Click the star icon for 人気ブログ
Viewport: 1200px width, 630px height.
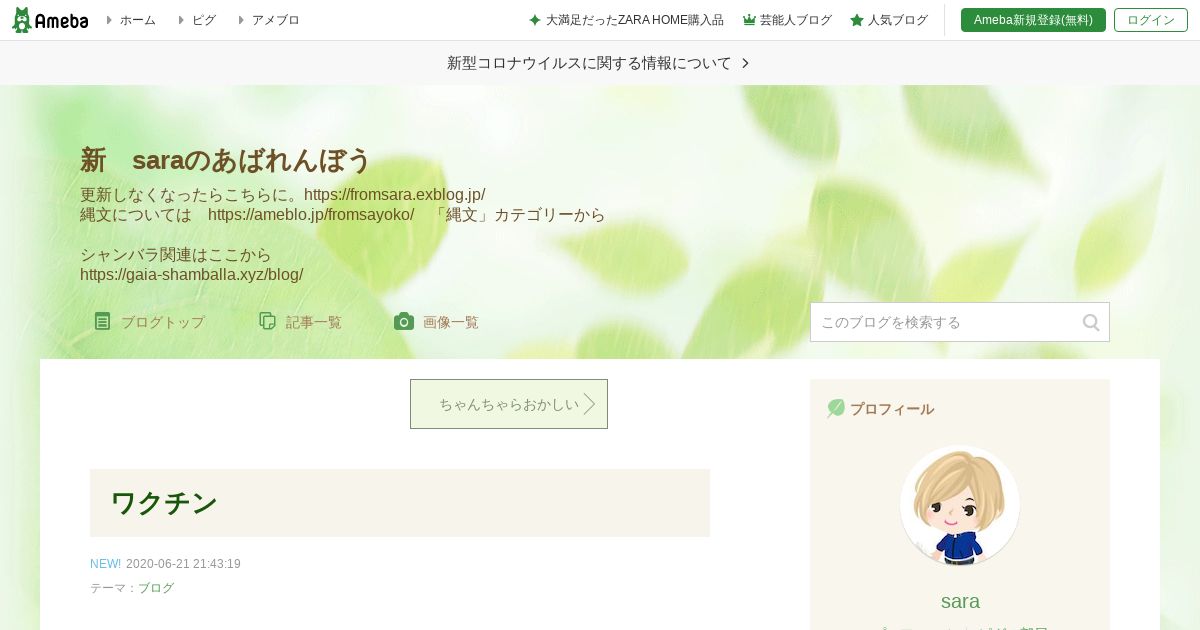tap(857, 20)
